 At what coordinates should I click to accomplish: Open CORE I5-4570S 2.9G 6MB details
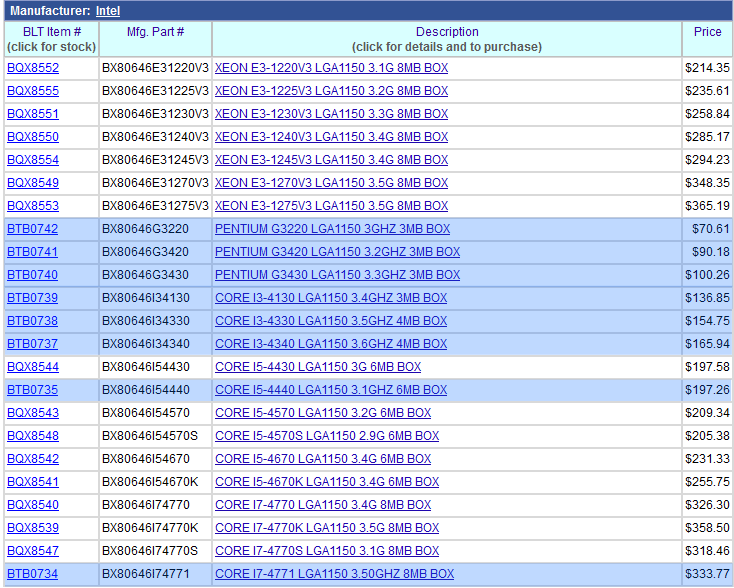pos(327,436)
